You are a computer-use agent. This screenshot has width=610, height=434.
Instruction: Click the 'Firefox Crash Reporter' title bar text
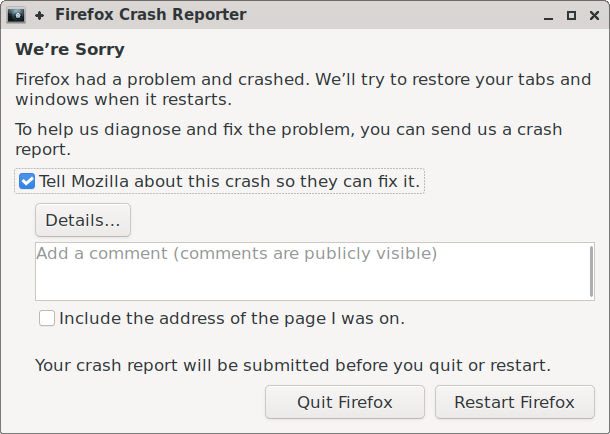click(x=150, y=15)
